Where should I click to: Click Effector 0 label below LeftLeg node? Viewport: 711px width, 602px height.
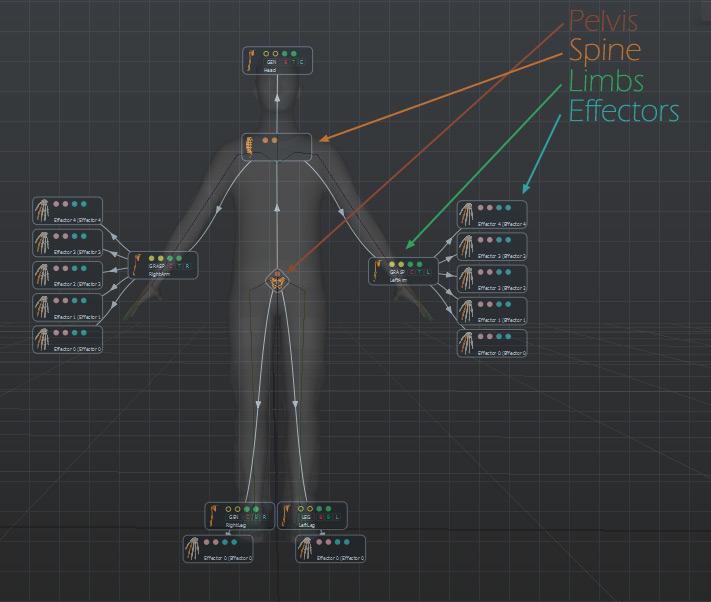(340, 558)
